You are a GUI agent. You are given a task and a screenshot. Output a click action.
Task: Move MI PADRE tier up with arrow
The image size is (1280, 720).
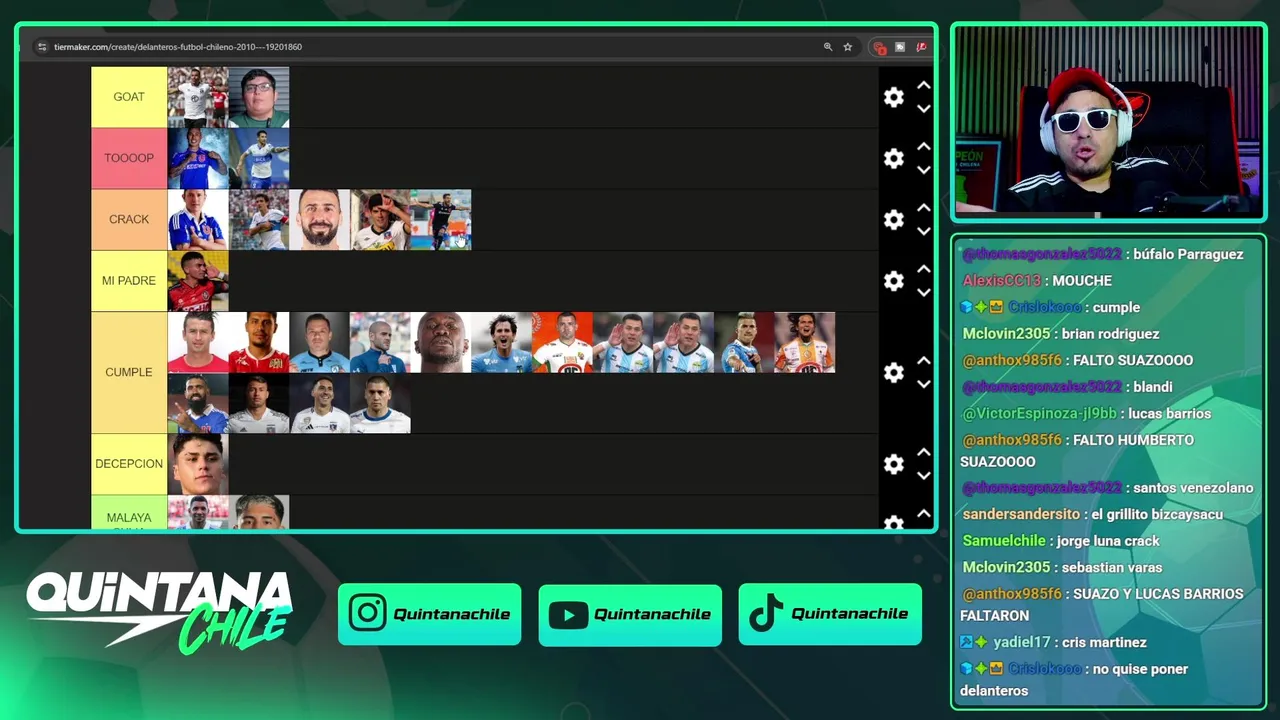(924, 269)
